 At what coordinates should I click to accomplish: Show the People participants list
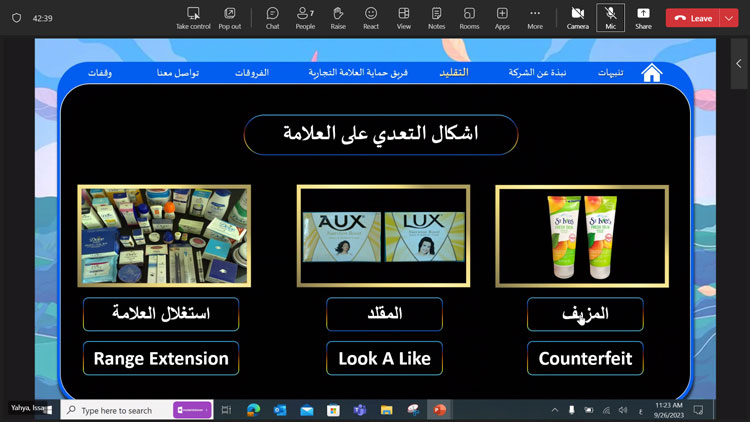(305, 17)
